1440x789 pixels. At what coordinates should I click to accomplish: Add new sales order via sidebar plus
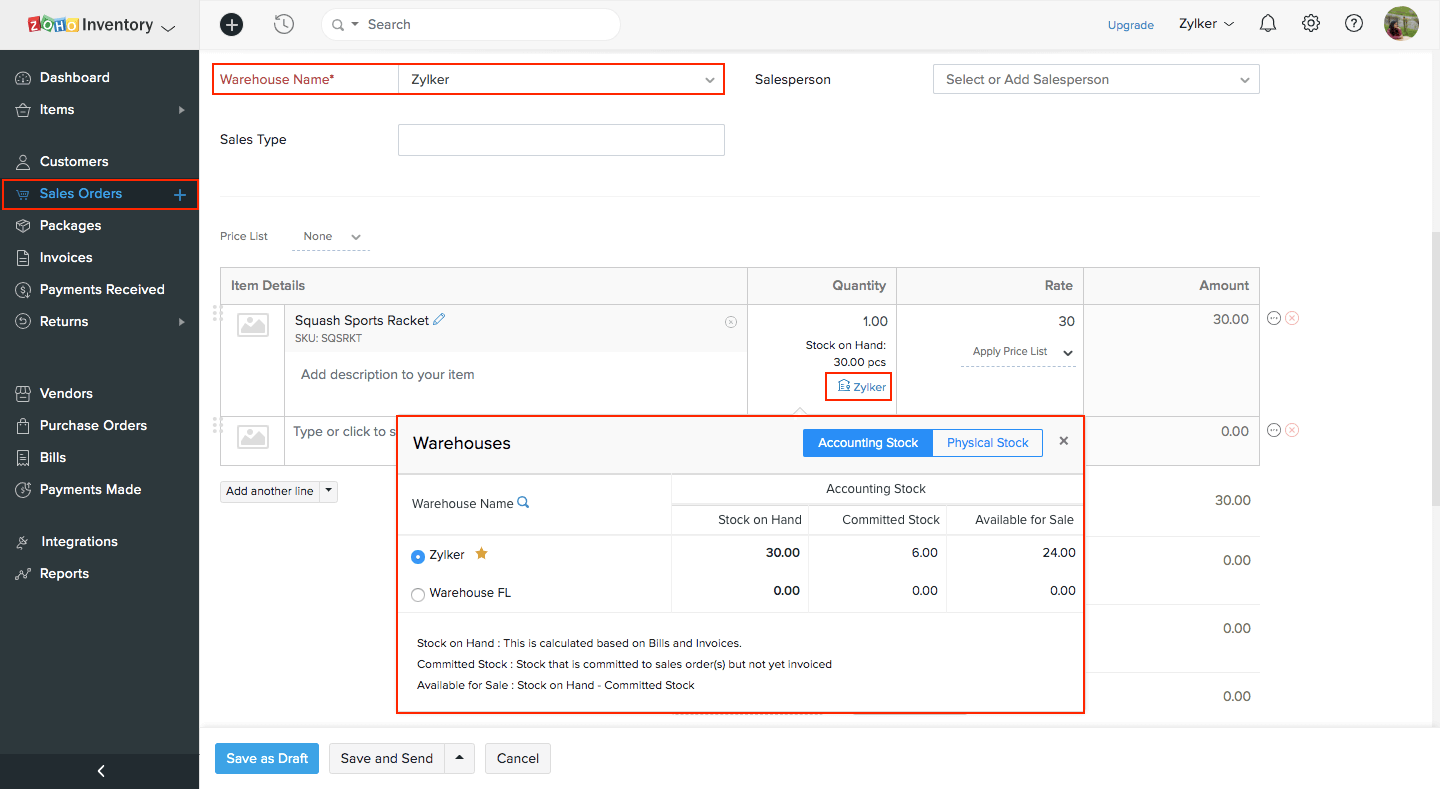click(180, 195)
